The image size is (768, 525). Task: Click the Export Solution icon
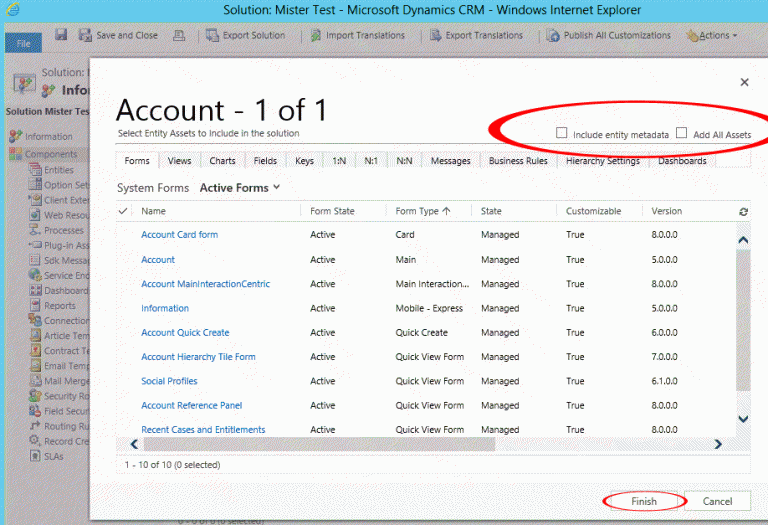point(212,35)
